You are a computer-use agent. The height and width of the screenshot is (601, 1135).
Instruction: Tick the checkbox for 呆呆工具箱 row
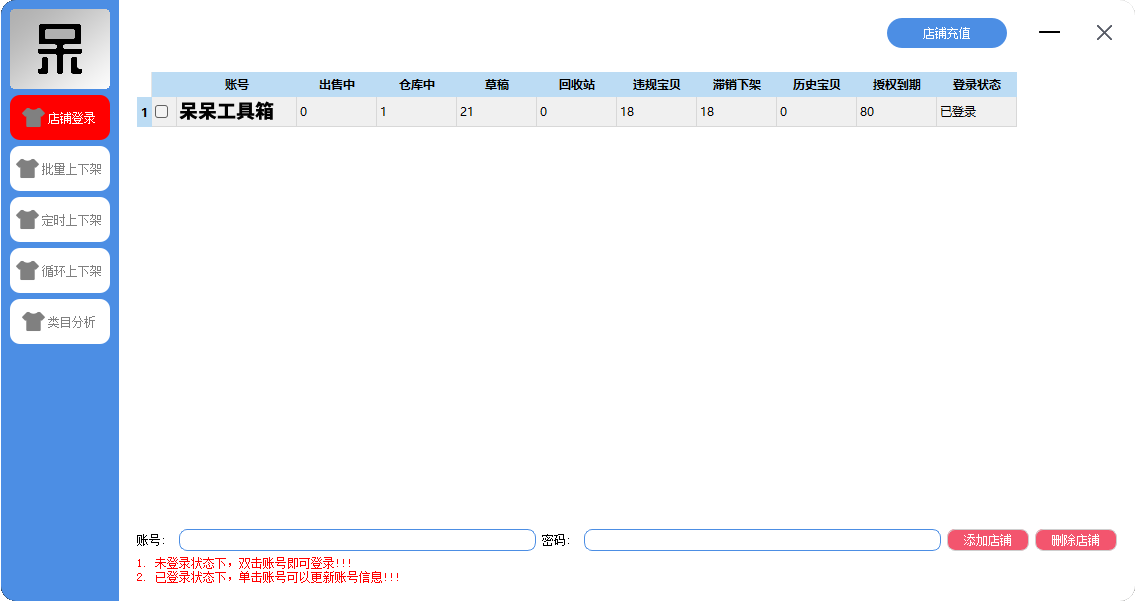click(x=162, y=112)
